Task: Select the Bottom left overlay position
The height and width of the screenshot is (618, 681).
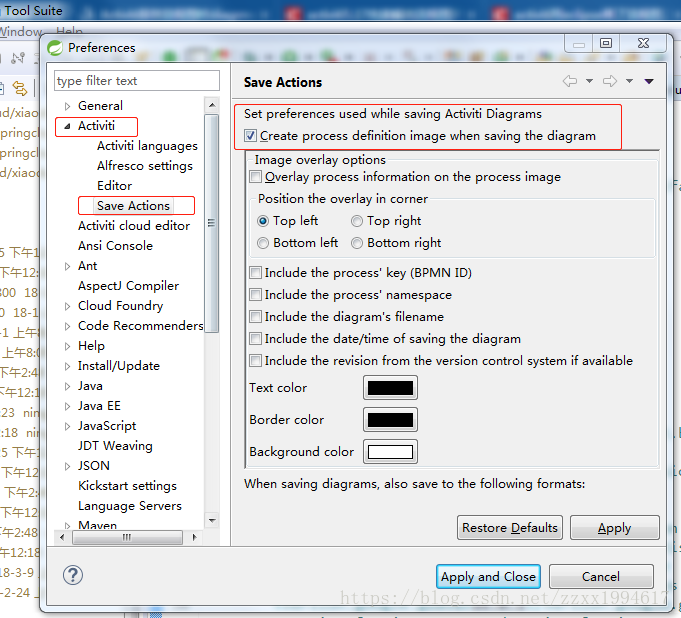Action: coord(263,243)
